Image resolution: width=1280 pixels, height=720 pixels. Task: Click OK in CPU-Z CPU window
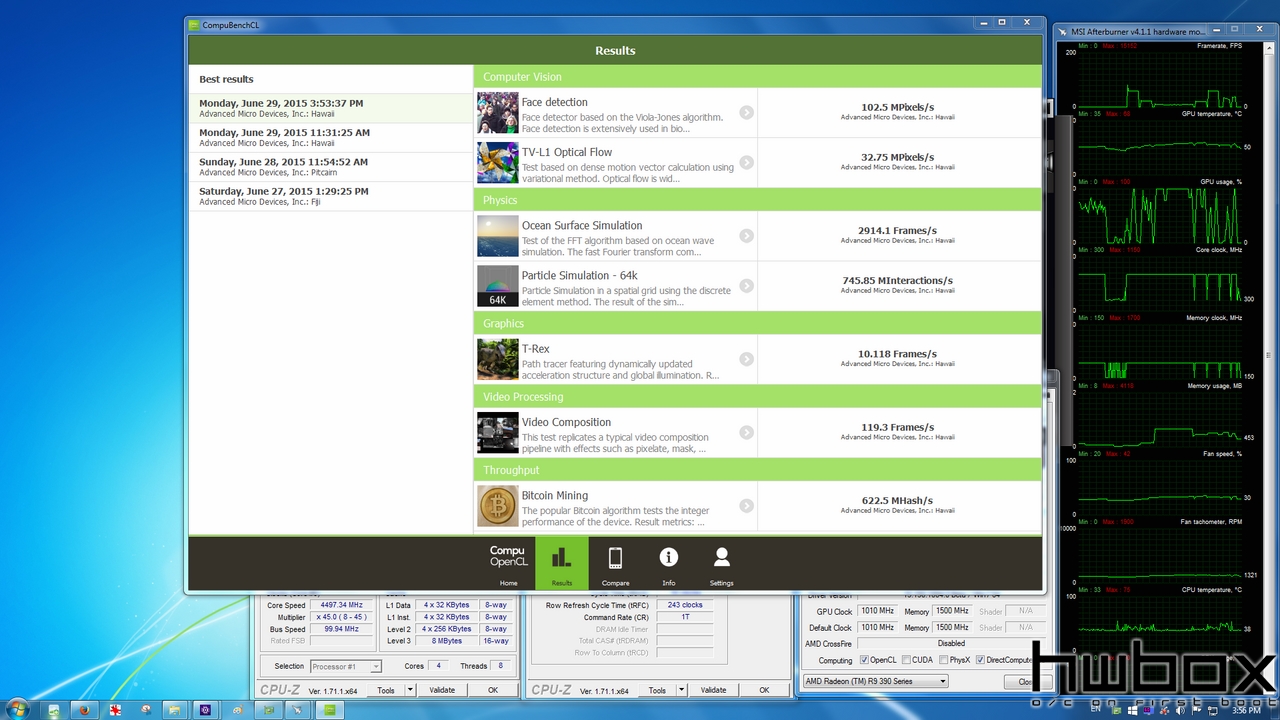[x=493, y=690]
